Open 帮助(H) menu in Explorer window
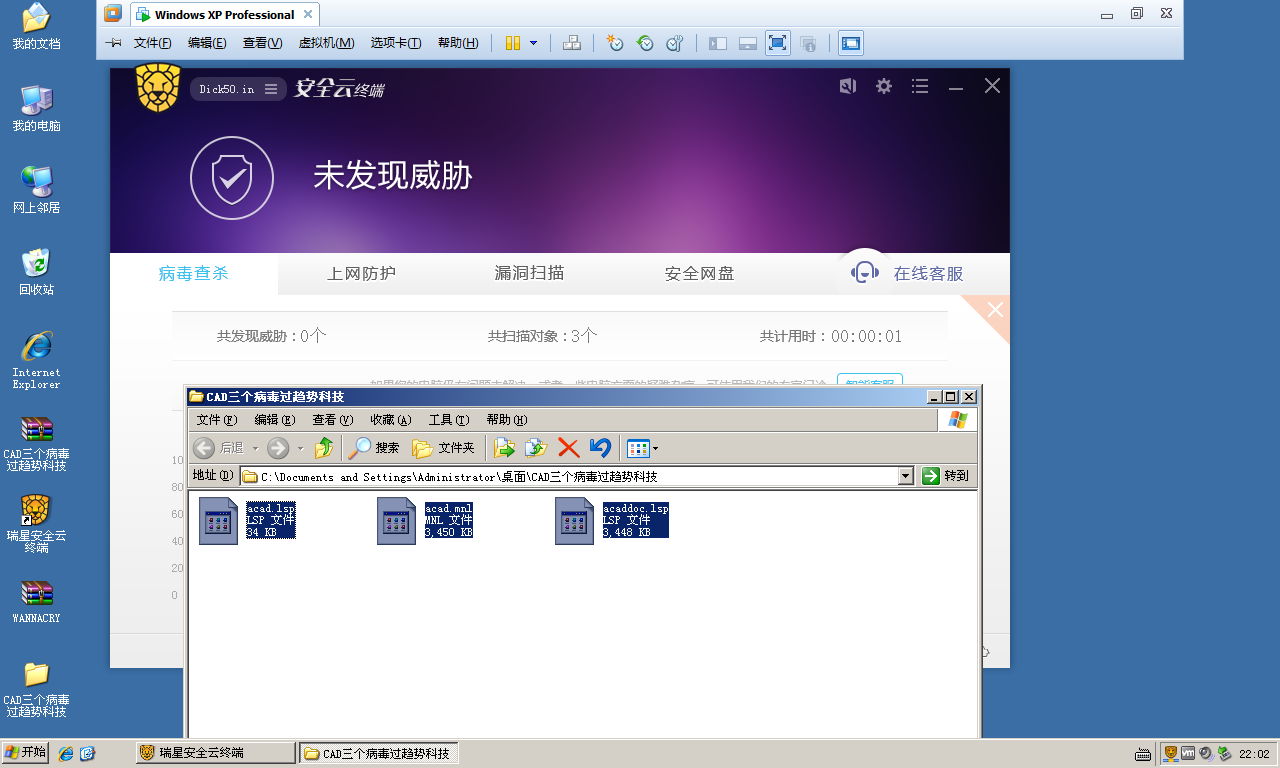This screenshot has width=1280, height=768. [x=507, y=420]
